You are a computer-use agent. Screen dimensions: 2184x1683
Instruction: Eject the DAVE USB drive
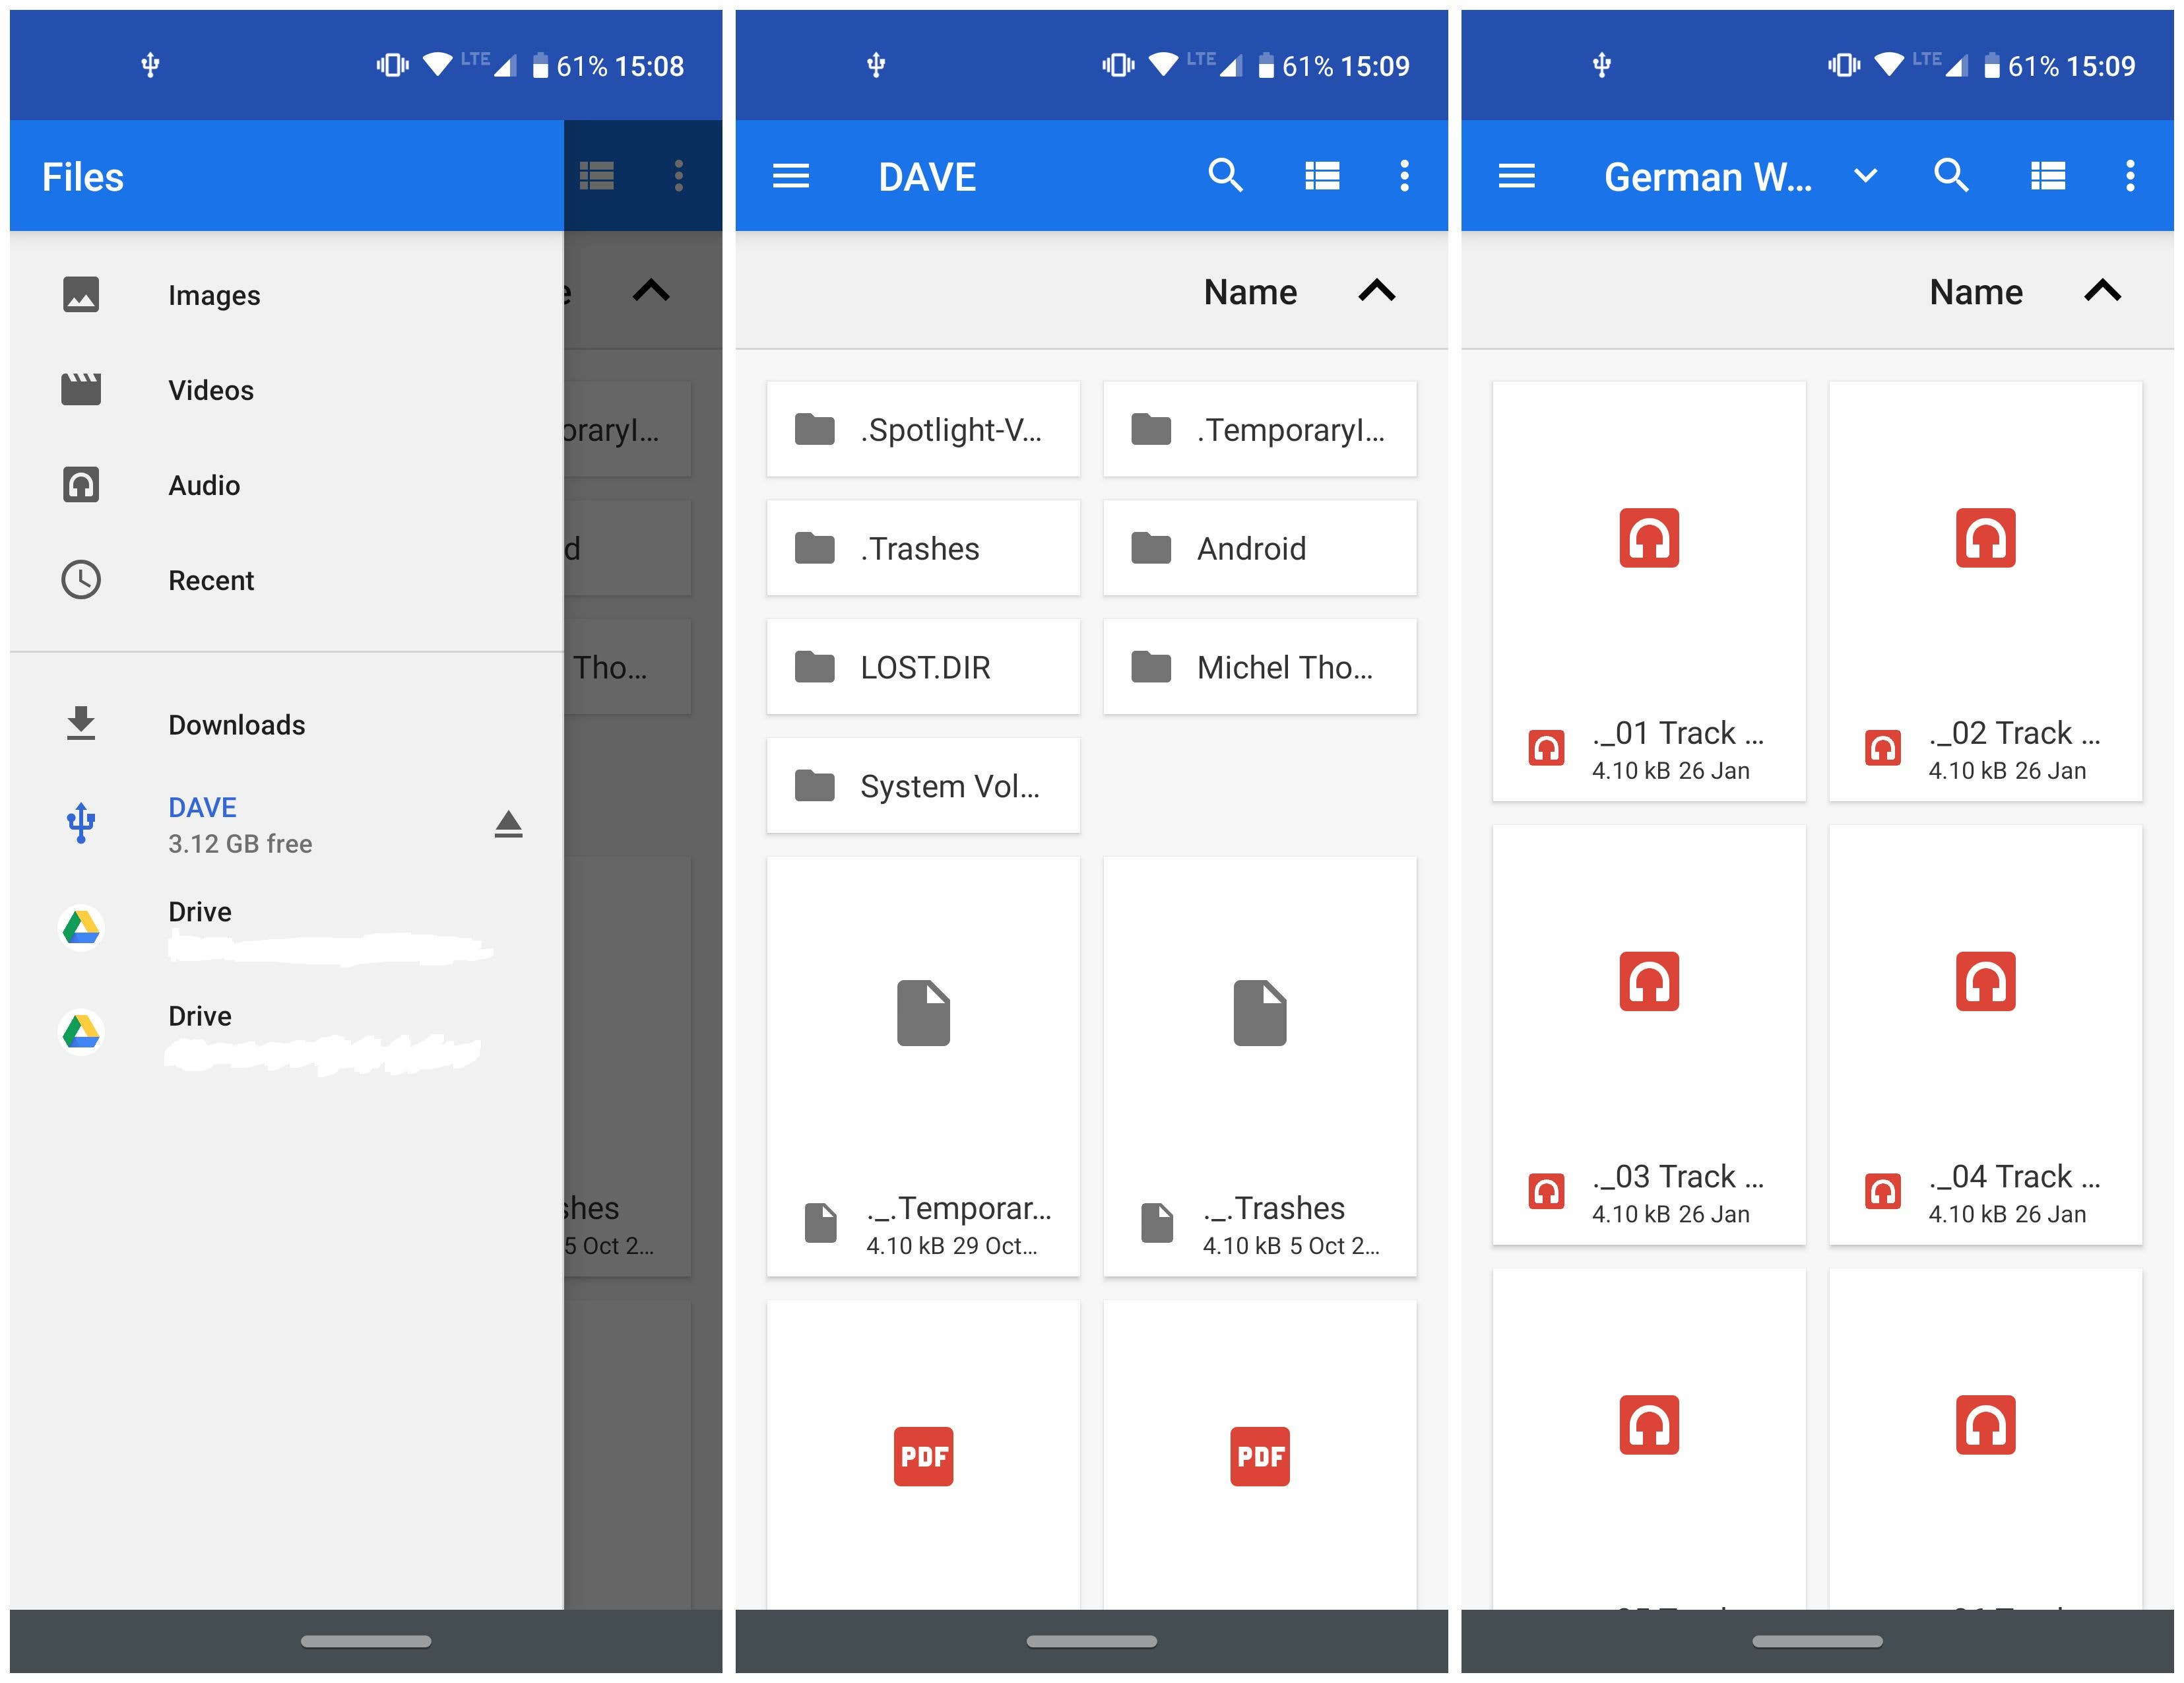coord(508,824)
